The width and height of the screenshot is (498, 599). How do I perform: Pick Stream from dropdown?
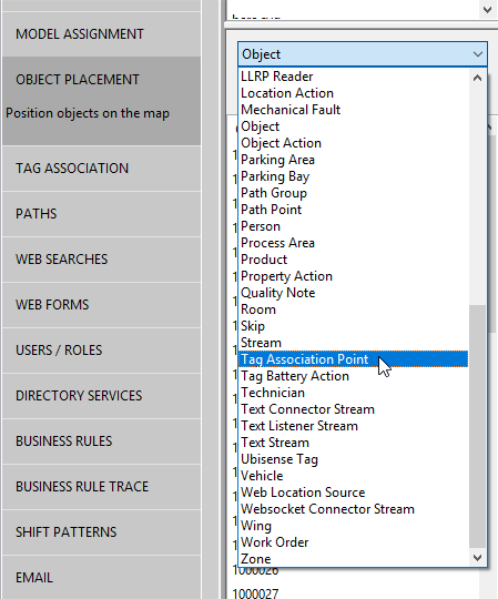coord(353,343)
